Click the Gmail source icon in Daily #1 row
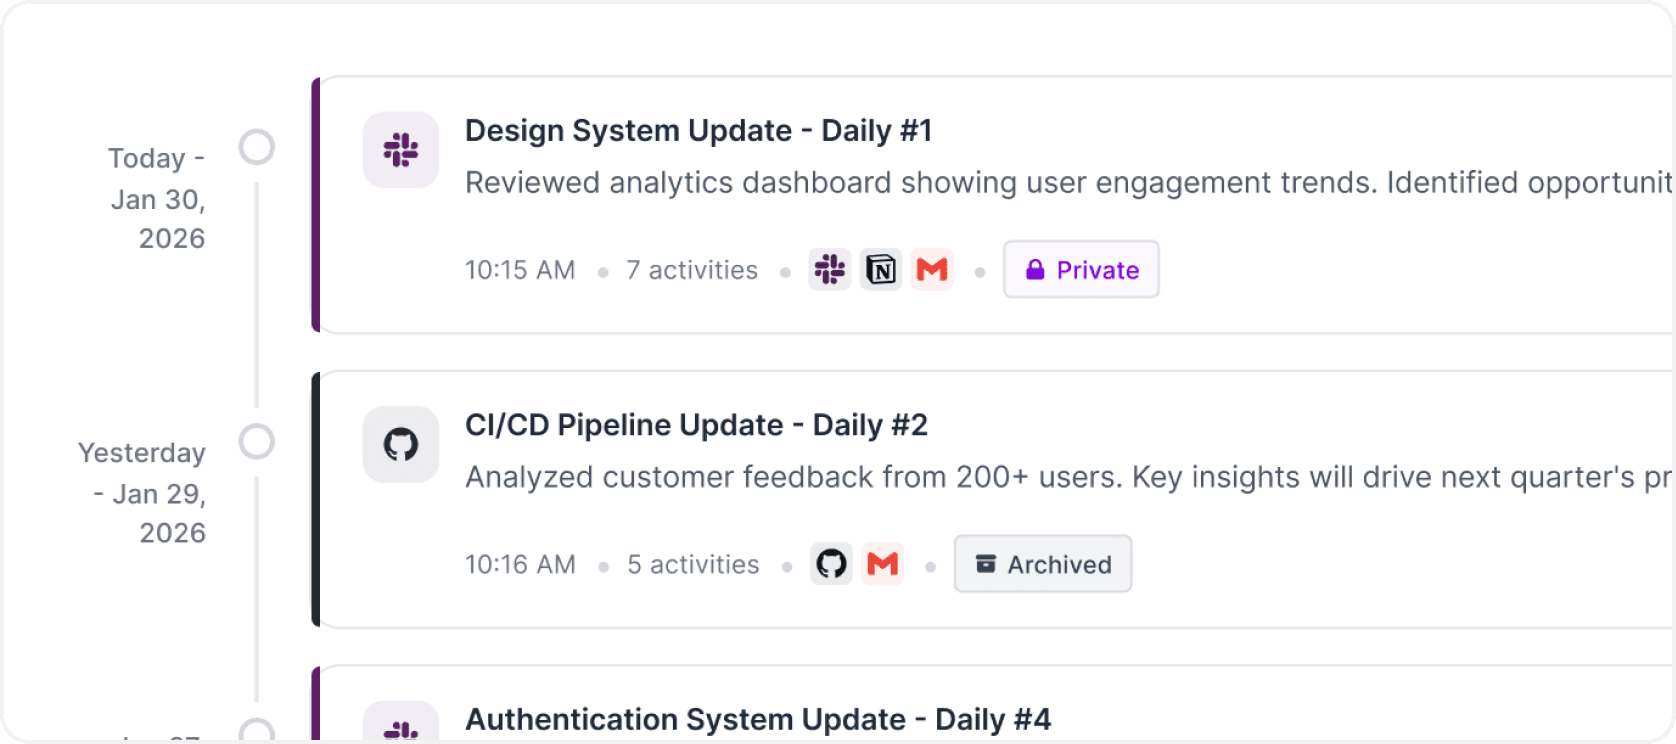 tap(932, 270)
